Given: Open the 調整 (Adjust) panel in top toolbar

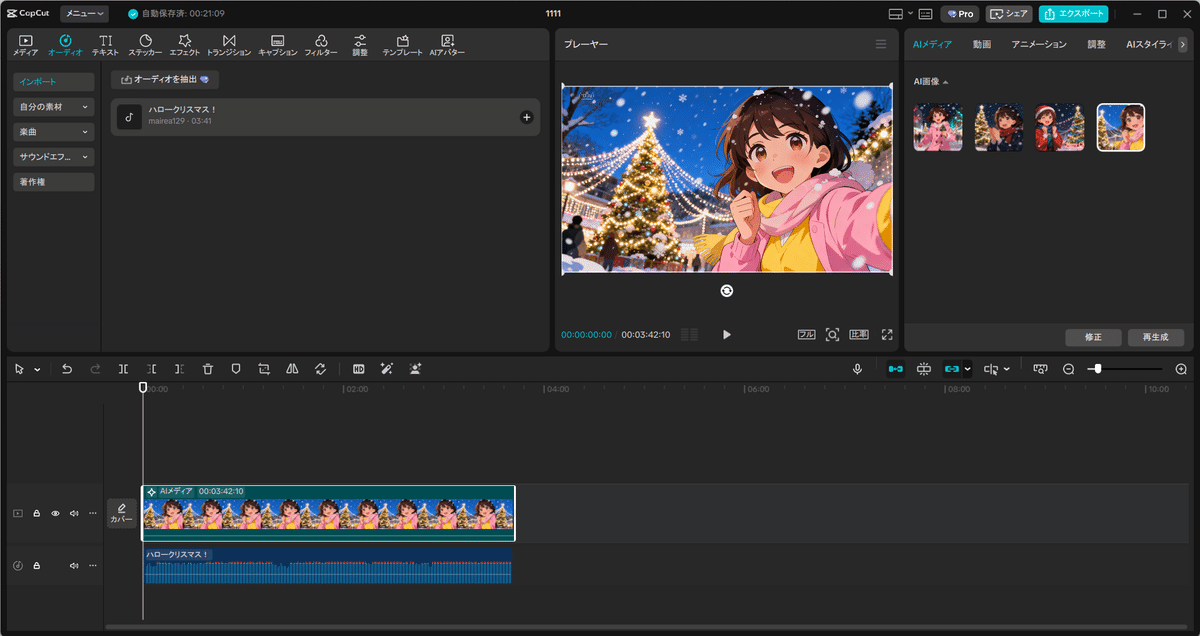Looking at the screenshot, I should coord(359,45).
